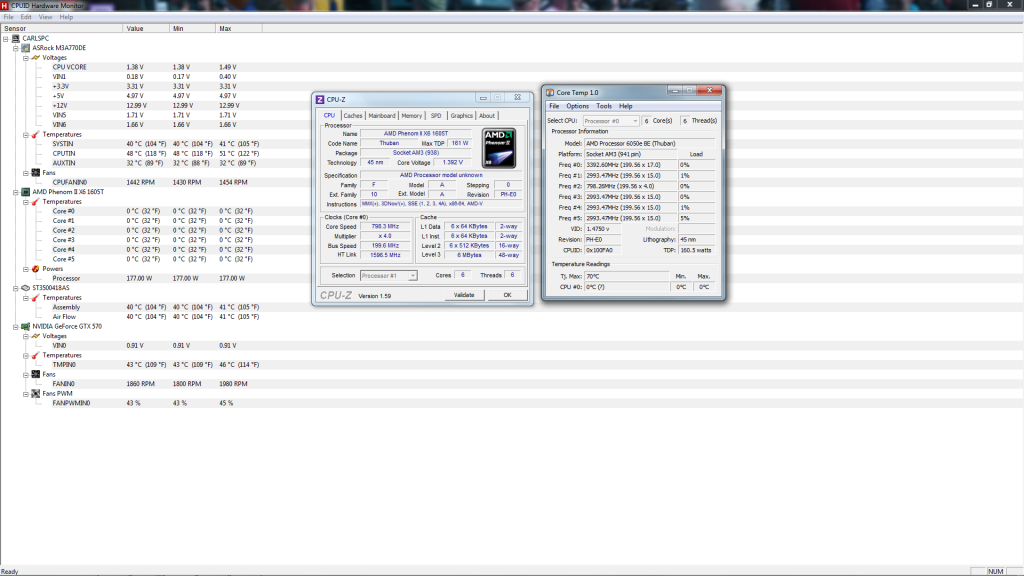Switch to About tab in CPU-Z

click(x=487, y=116)
